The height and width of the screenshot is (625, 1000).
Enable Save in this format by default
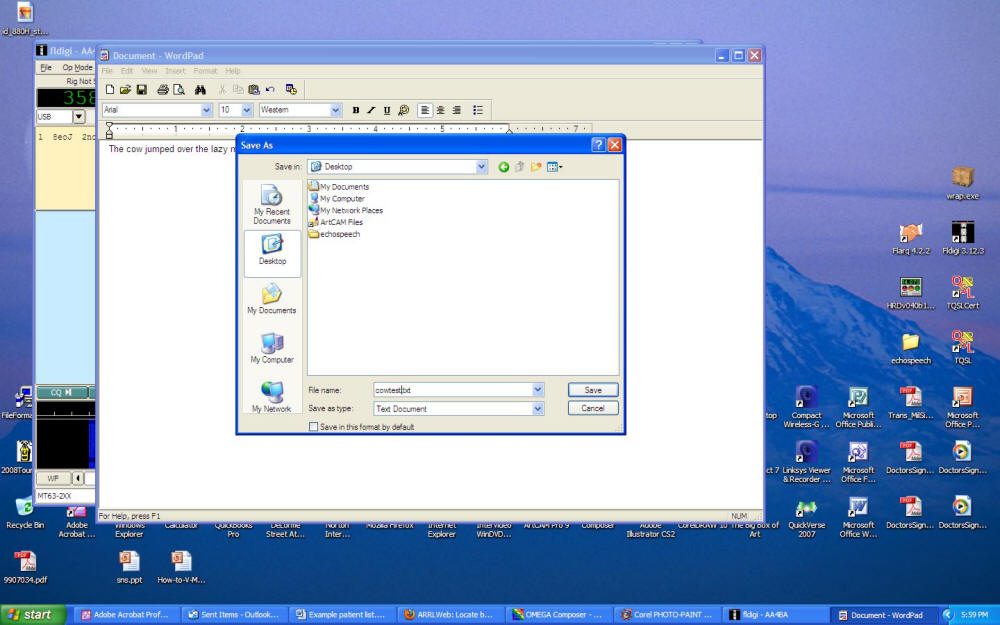coord(314,427)
